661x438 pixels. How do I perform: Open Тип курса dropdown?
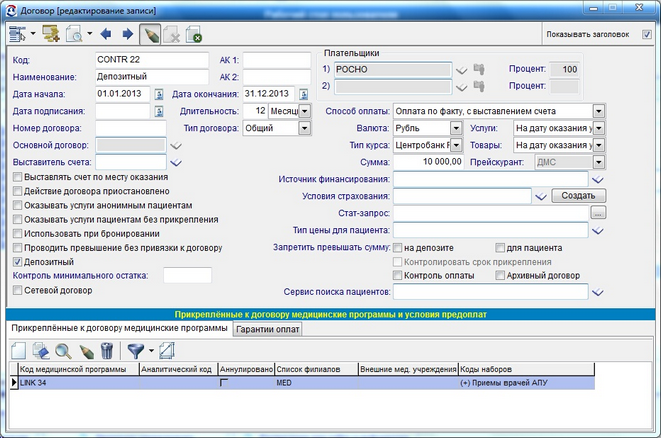click(456, 145)
